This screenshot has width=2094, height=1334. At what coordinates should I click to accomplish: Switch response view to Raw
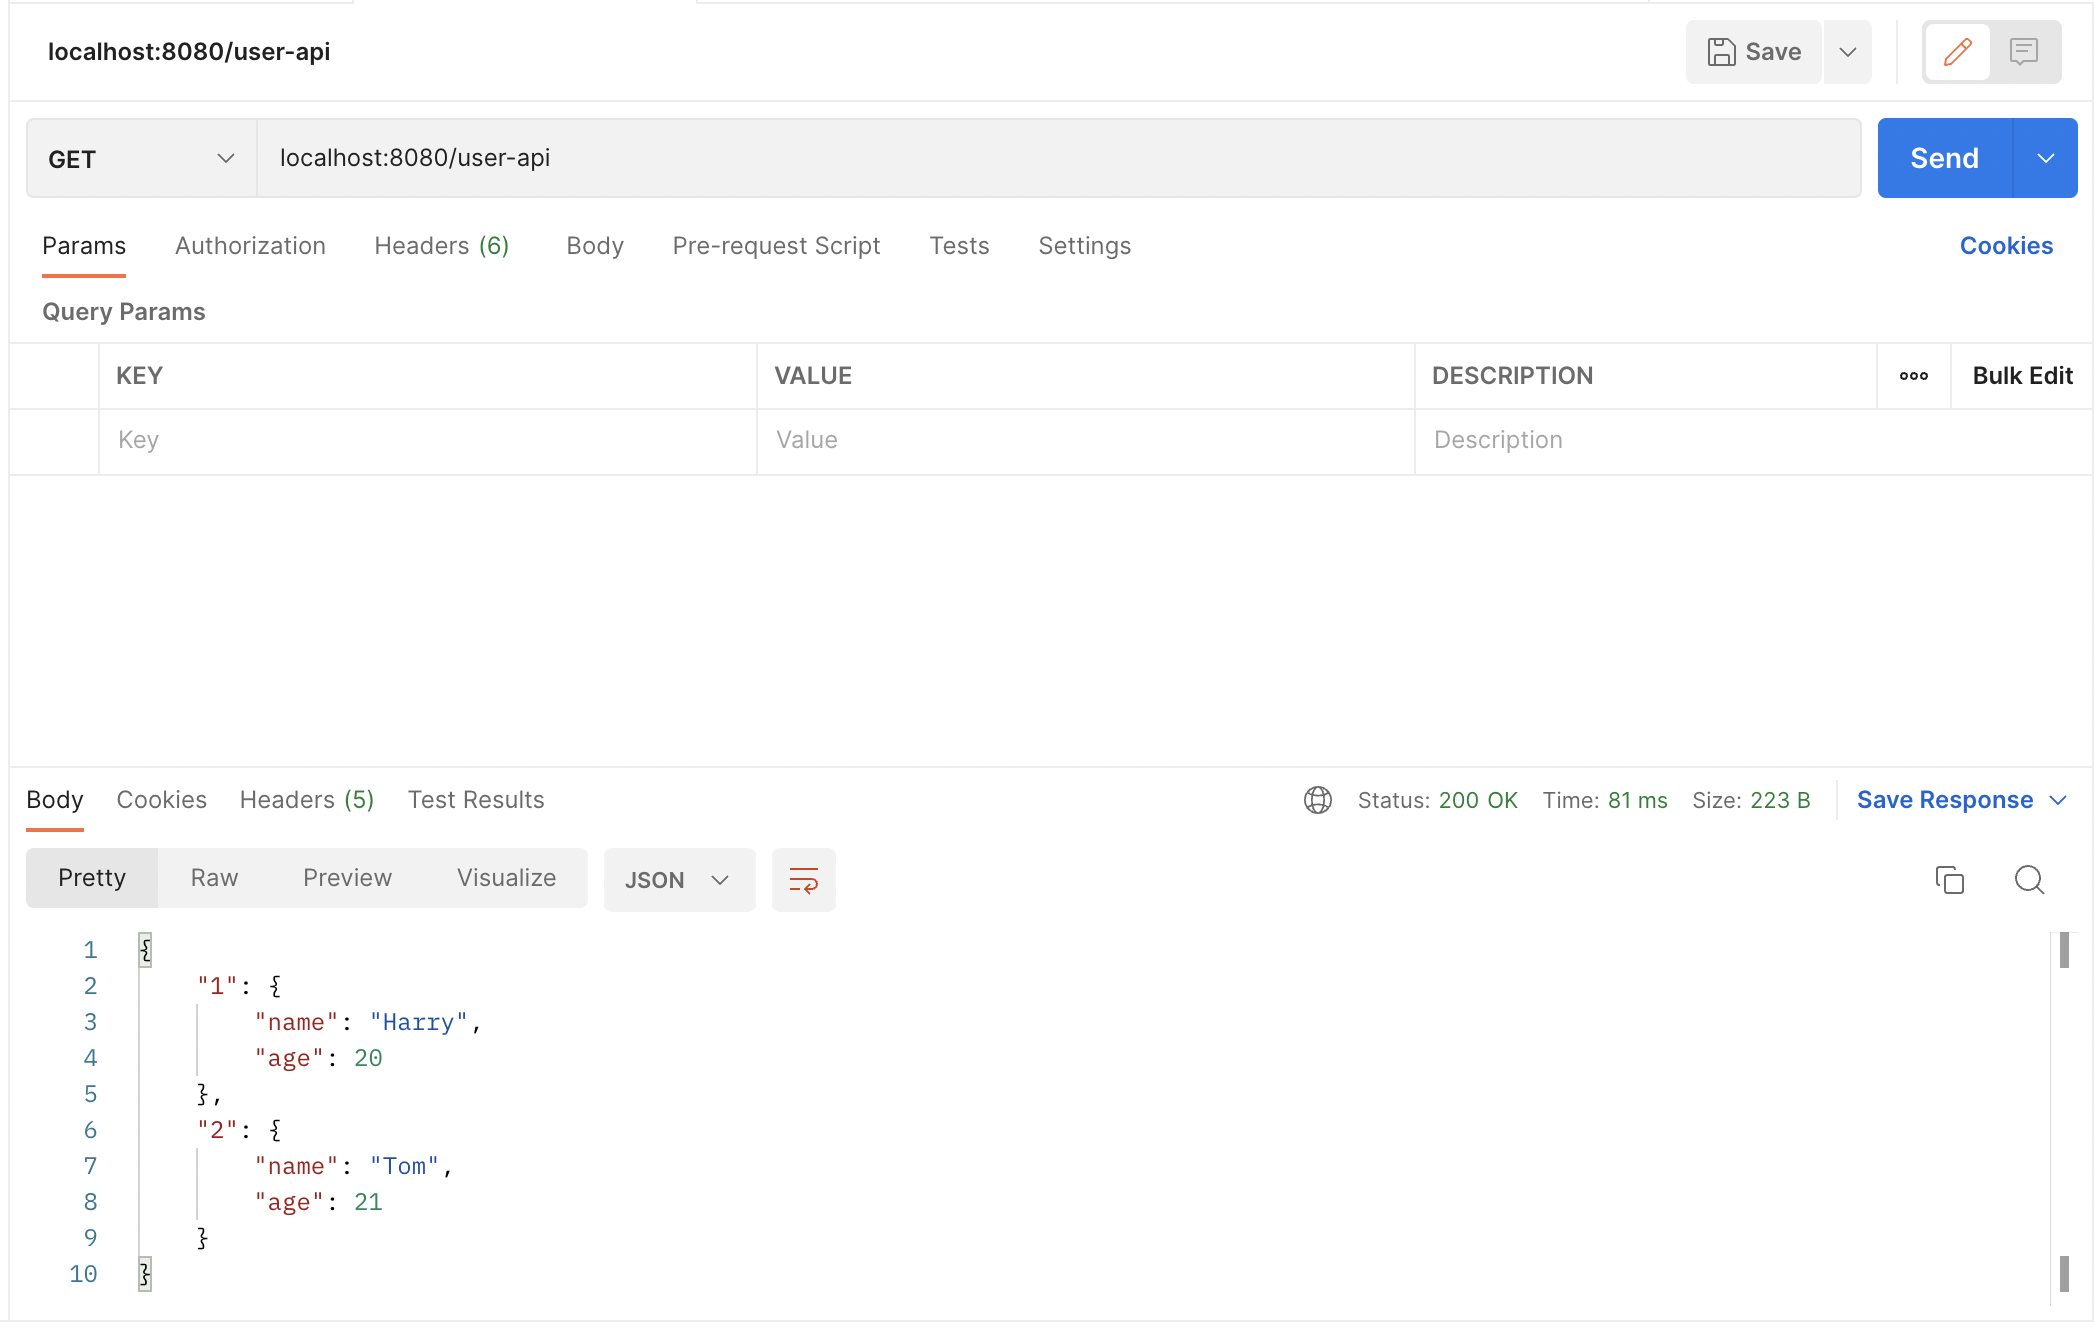[214, 878]
